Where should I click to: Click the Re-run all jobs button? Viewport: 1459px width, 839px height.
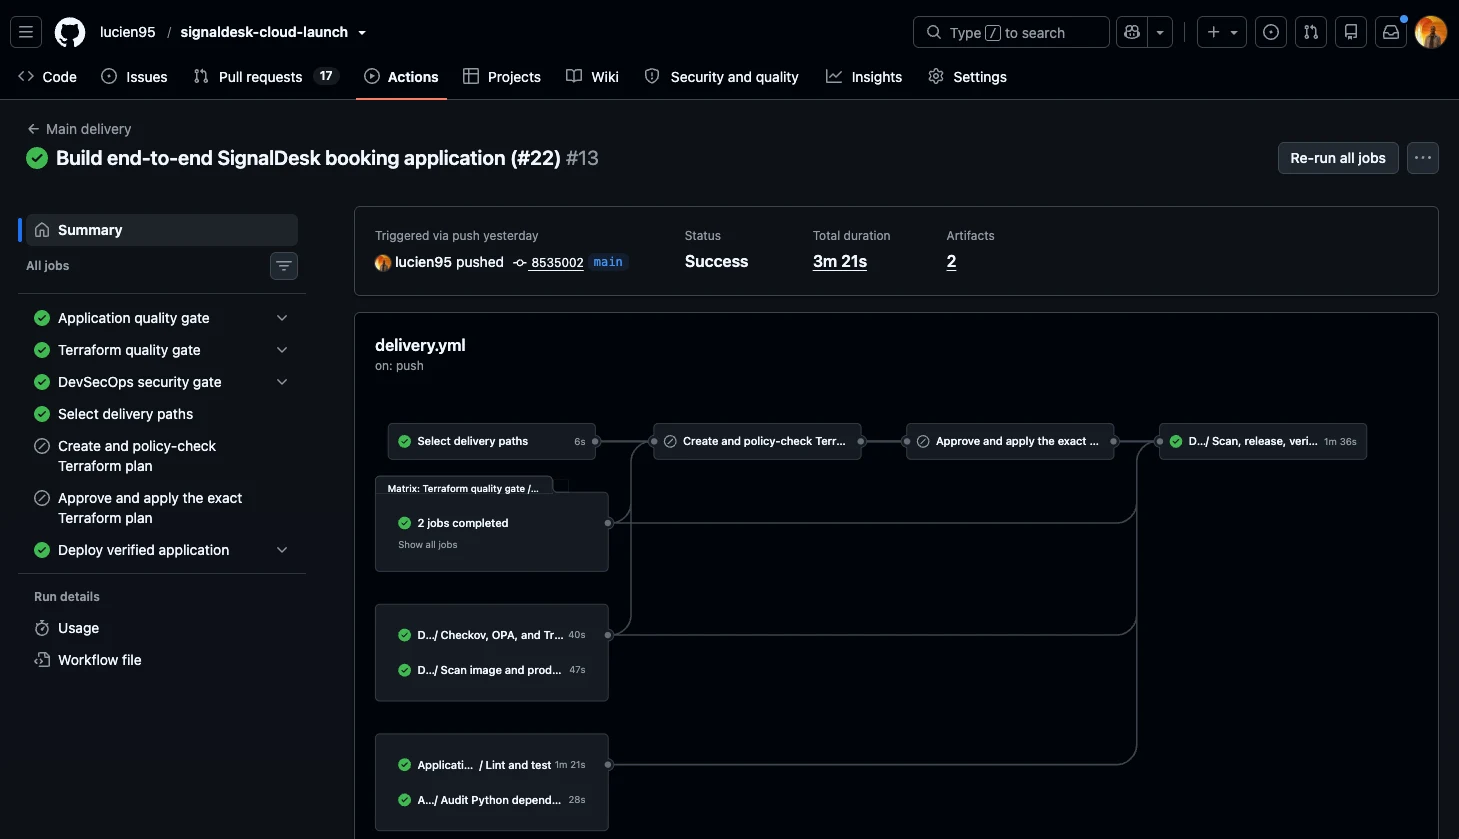pyautogui.click(x=1338, y=158)
